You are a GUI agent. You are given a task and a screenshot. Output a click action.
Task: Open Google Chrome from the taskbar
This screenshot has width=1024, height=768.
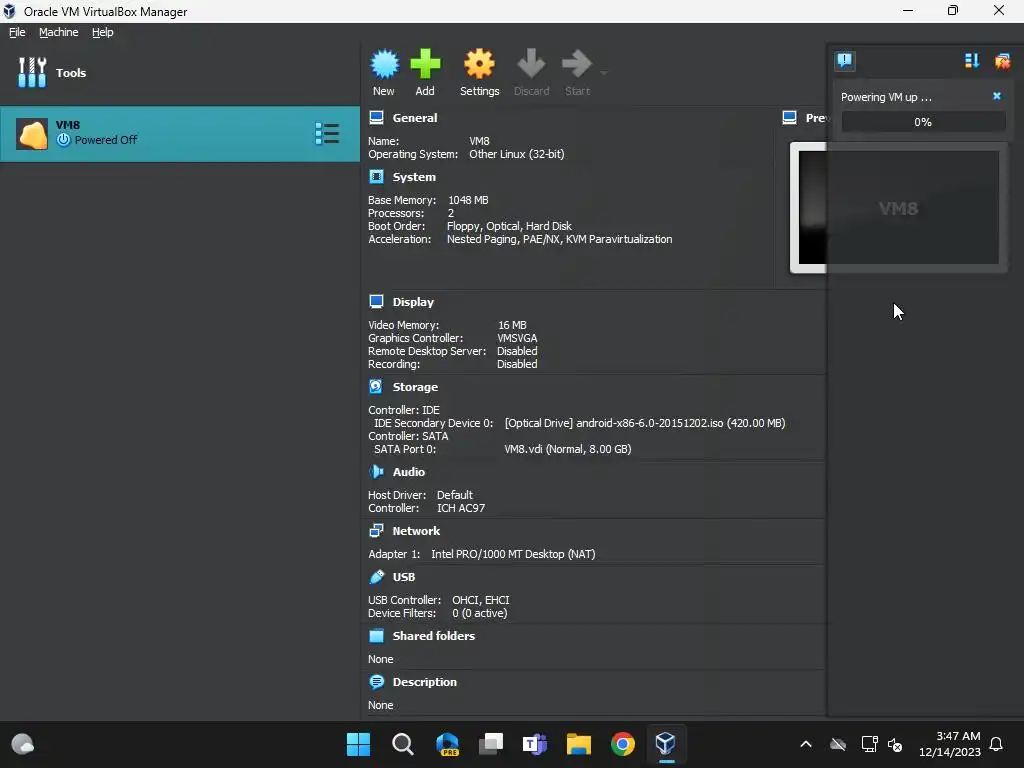pos(622,744)
